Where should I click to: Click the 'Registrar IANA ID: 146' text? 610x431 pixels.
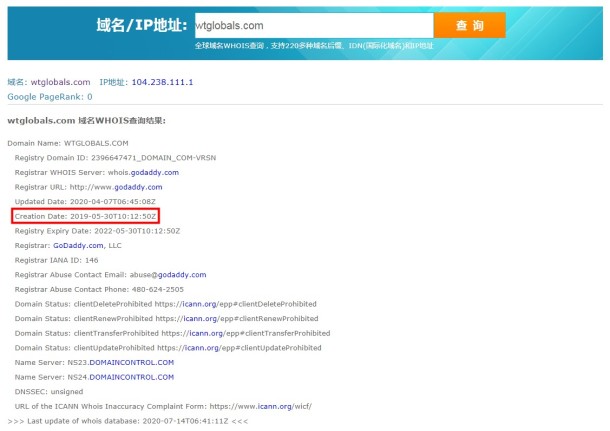click(x=56, y=260)
